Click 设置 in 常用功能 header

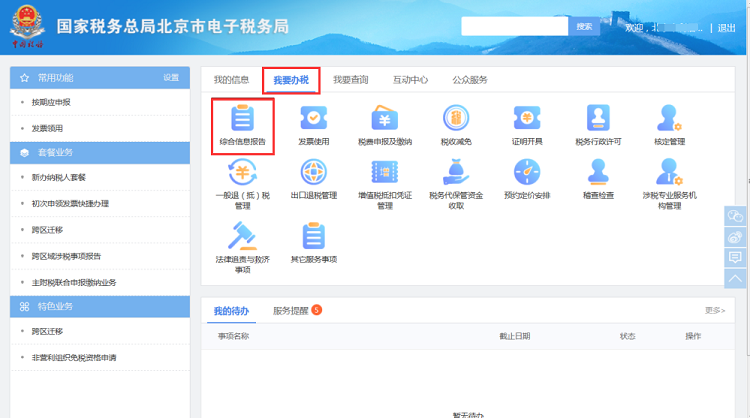(171, 78)
